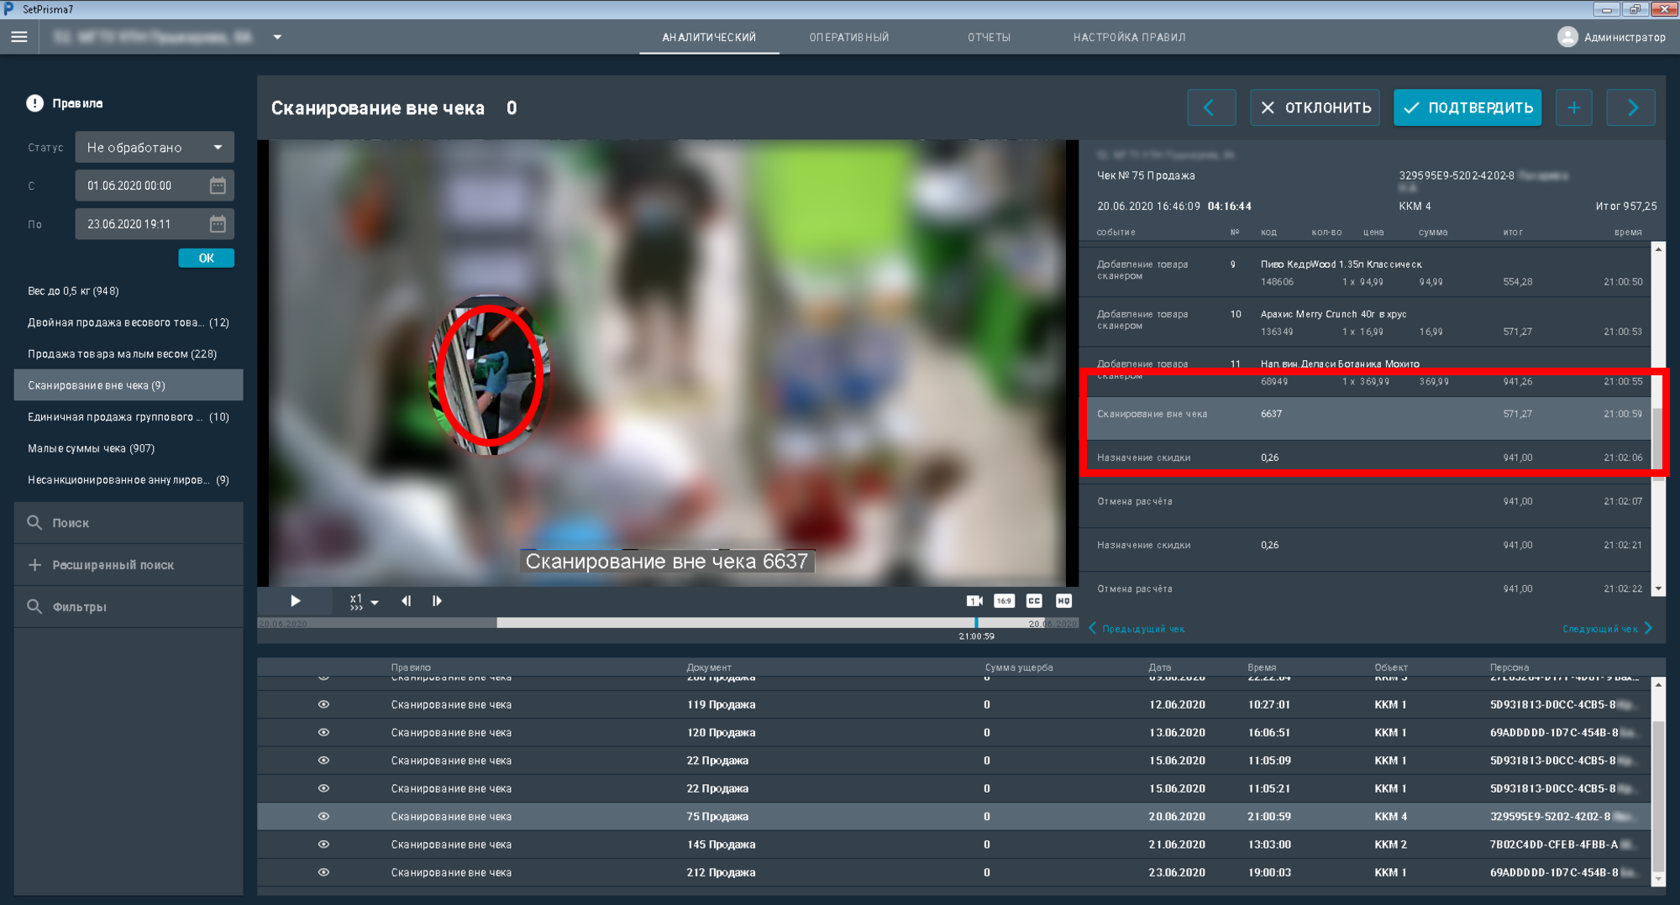Sort incidents by Дата column header

click(x=1160, y=667)
